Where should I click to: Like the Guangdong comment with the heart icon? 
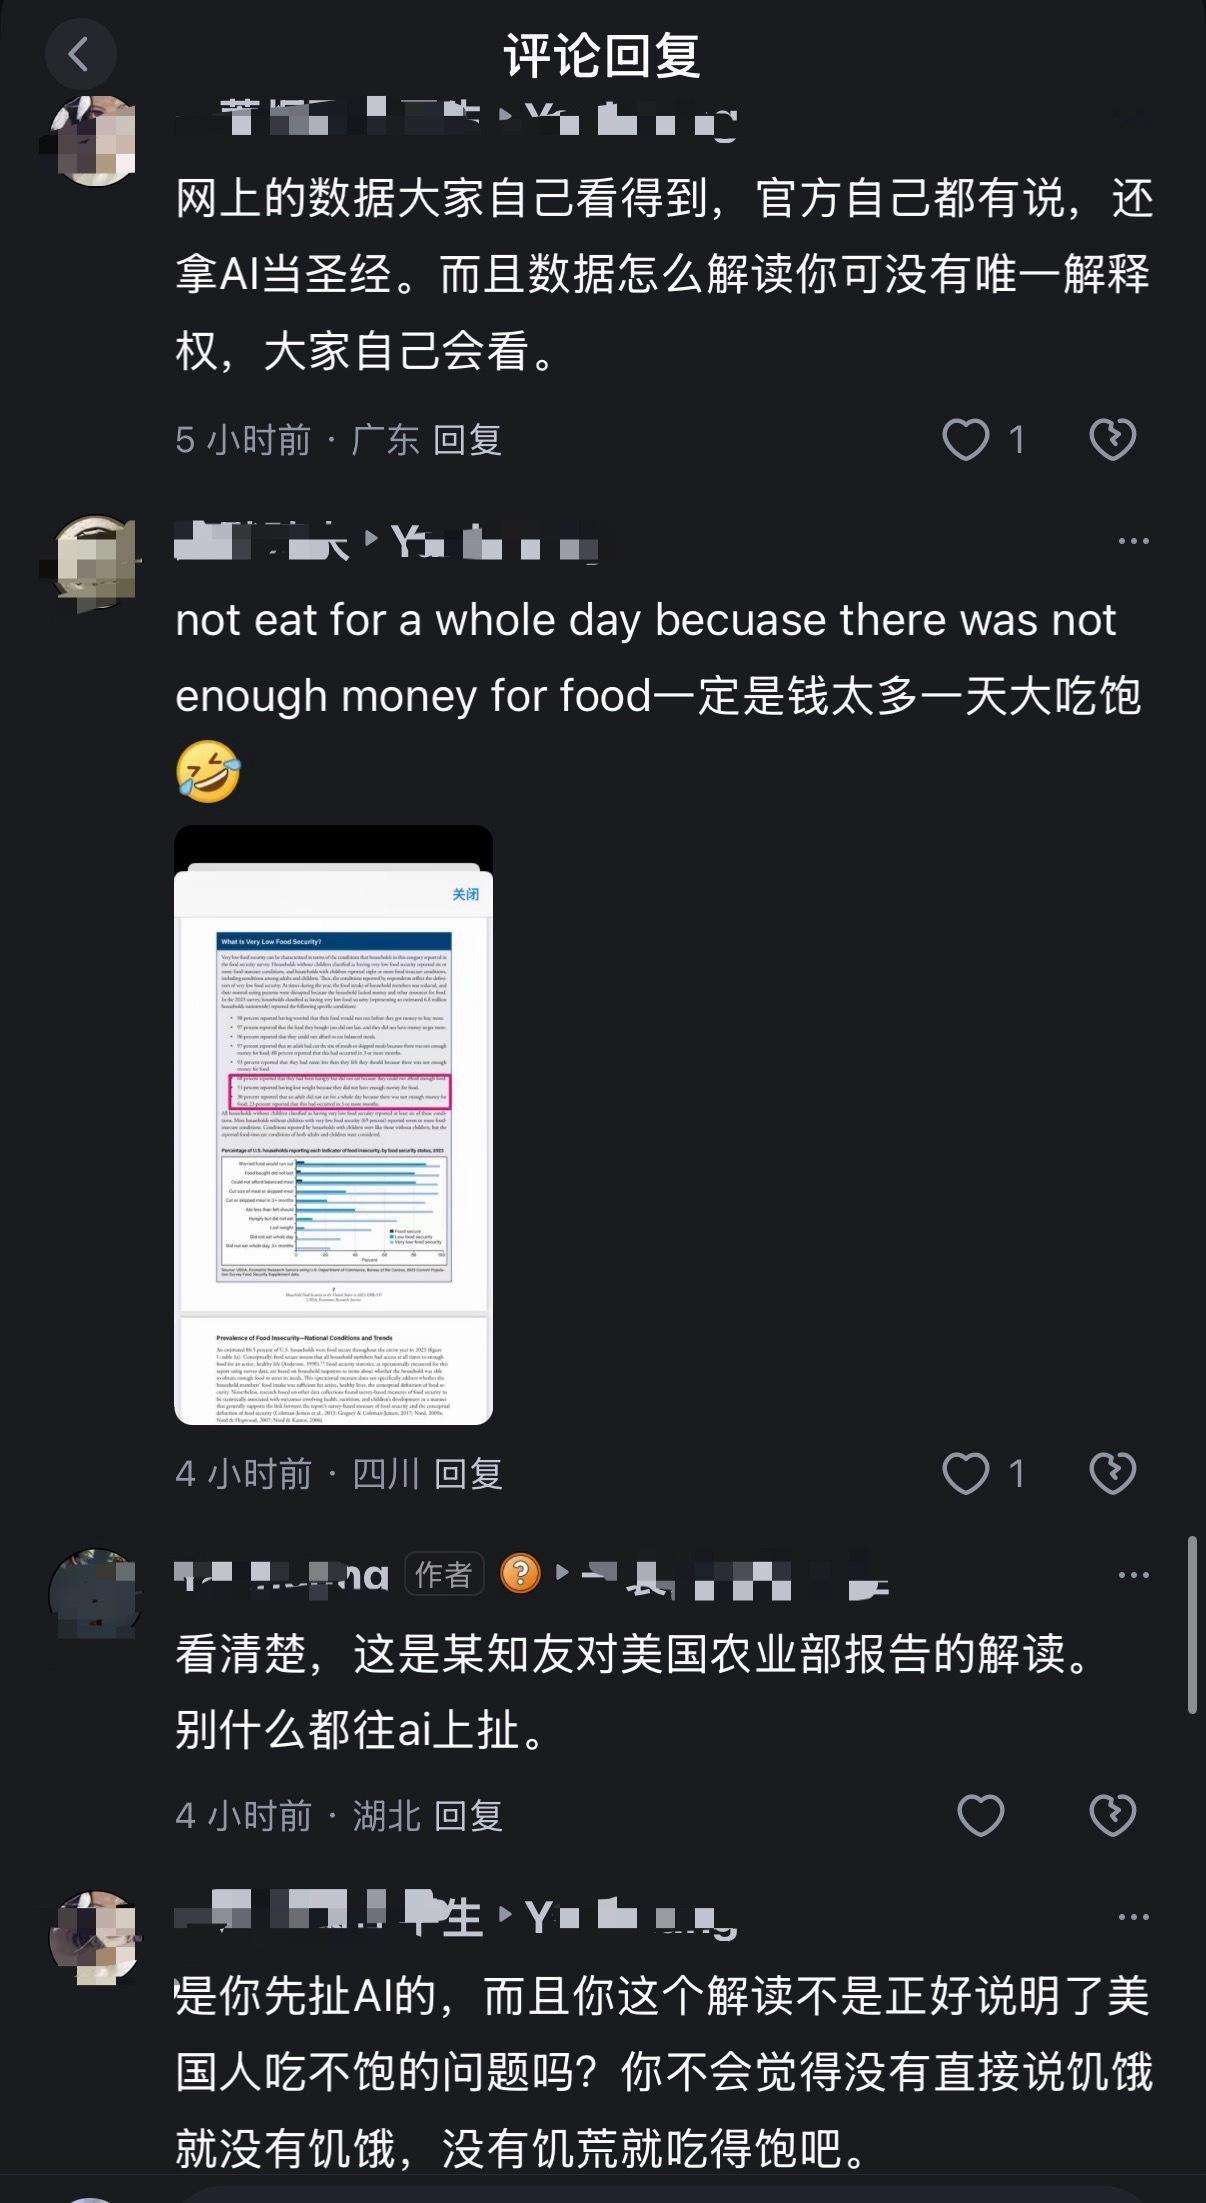point(965,439)
